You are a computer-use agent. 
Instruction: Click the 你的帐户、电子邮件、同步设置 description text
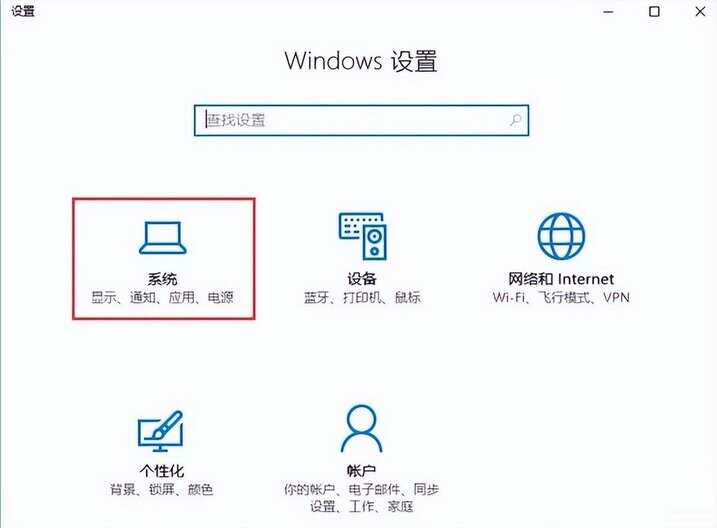[x=361, y=498]
